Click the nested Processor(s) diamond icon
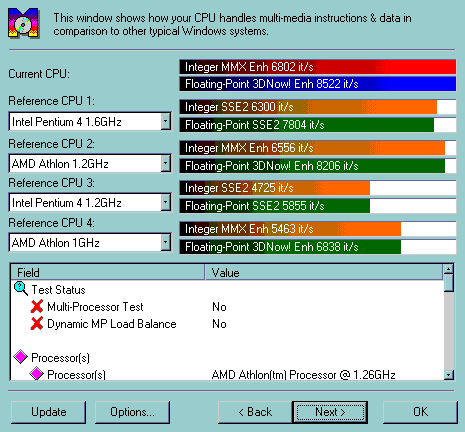 37,373
